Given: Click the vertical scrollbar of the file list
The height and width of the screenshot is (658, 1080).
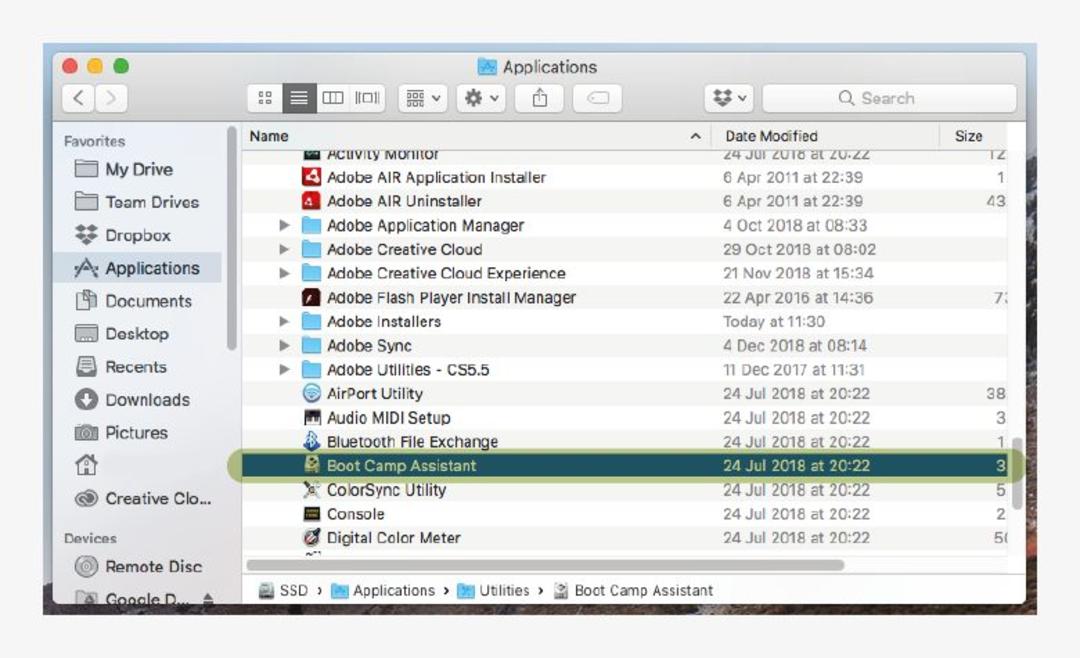Looking at the screenshot, I should click(x=1017, y=473).
